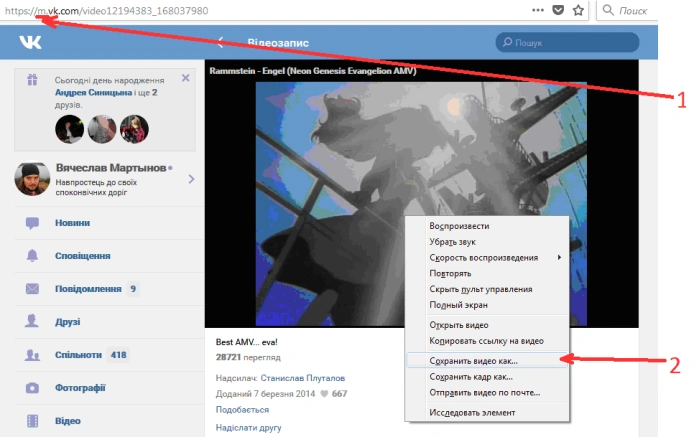Click the VK logo in header
Screen dimensions: 699x437
tap(30, 42)
